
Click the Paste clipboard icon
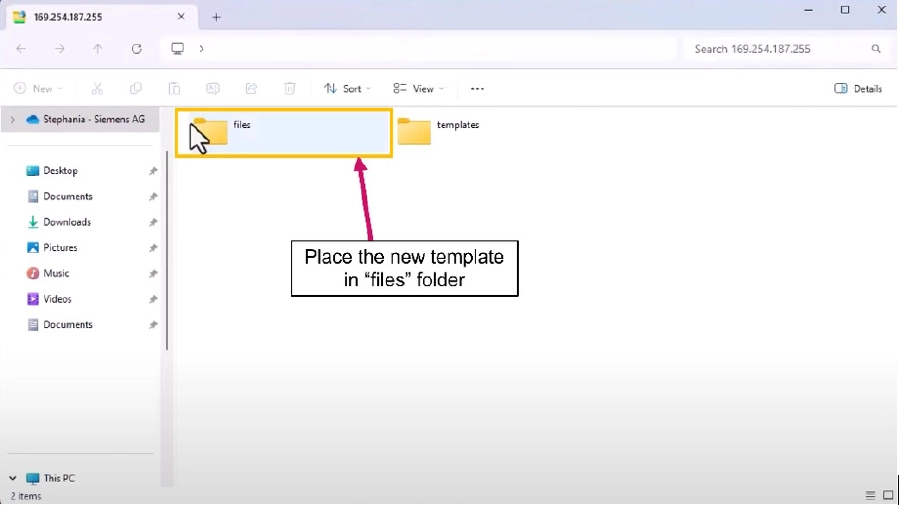point(174,89)
